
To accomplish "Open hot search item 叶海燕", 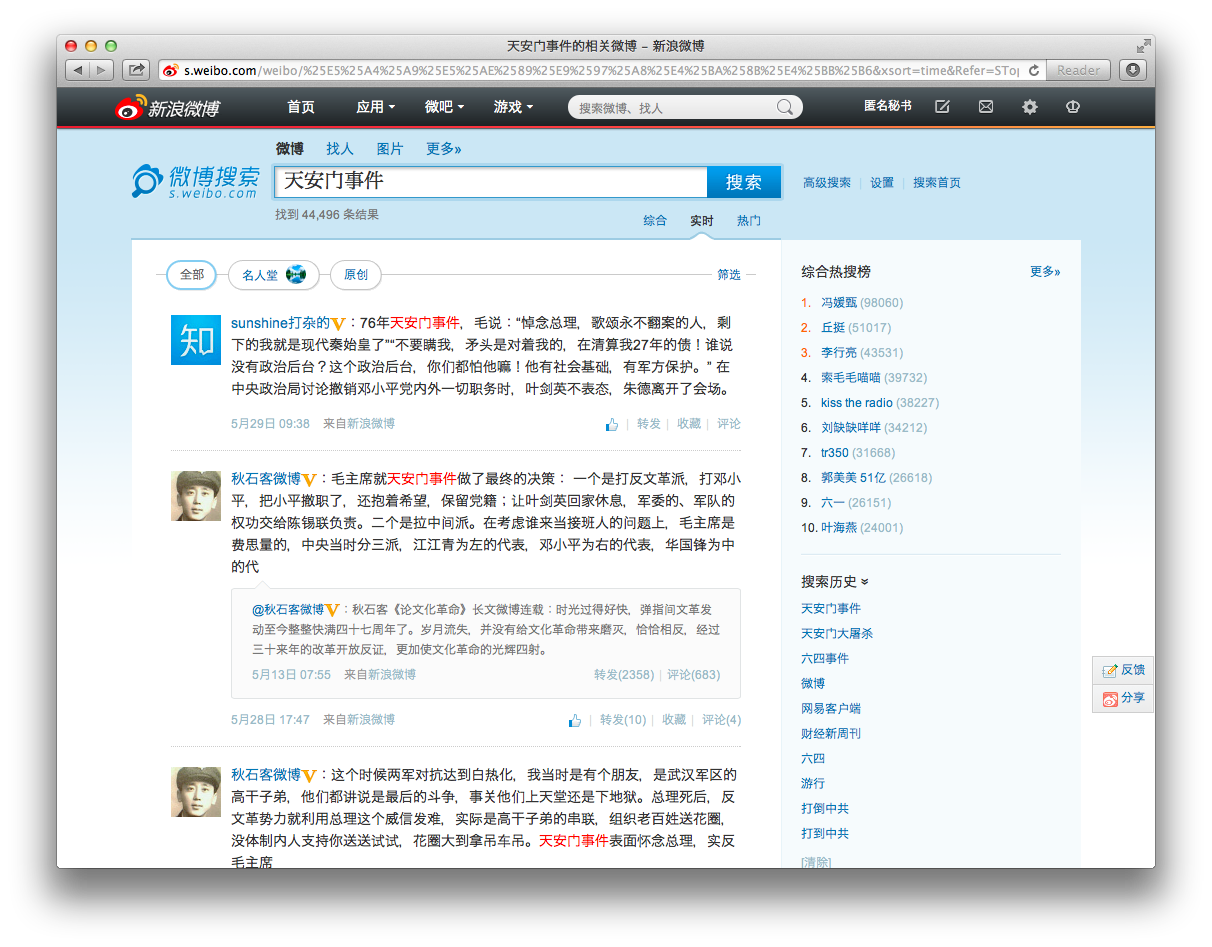I will [839, 528].
